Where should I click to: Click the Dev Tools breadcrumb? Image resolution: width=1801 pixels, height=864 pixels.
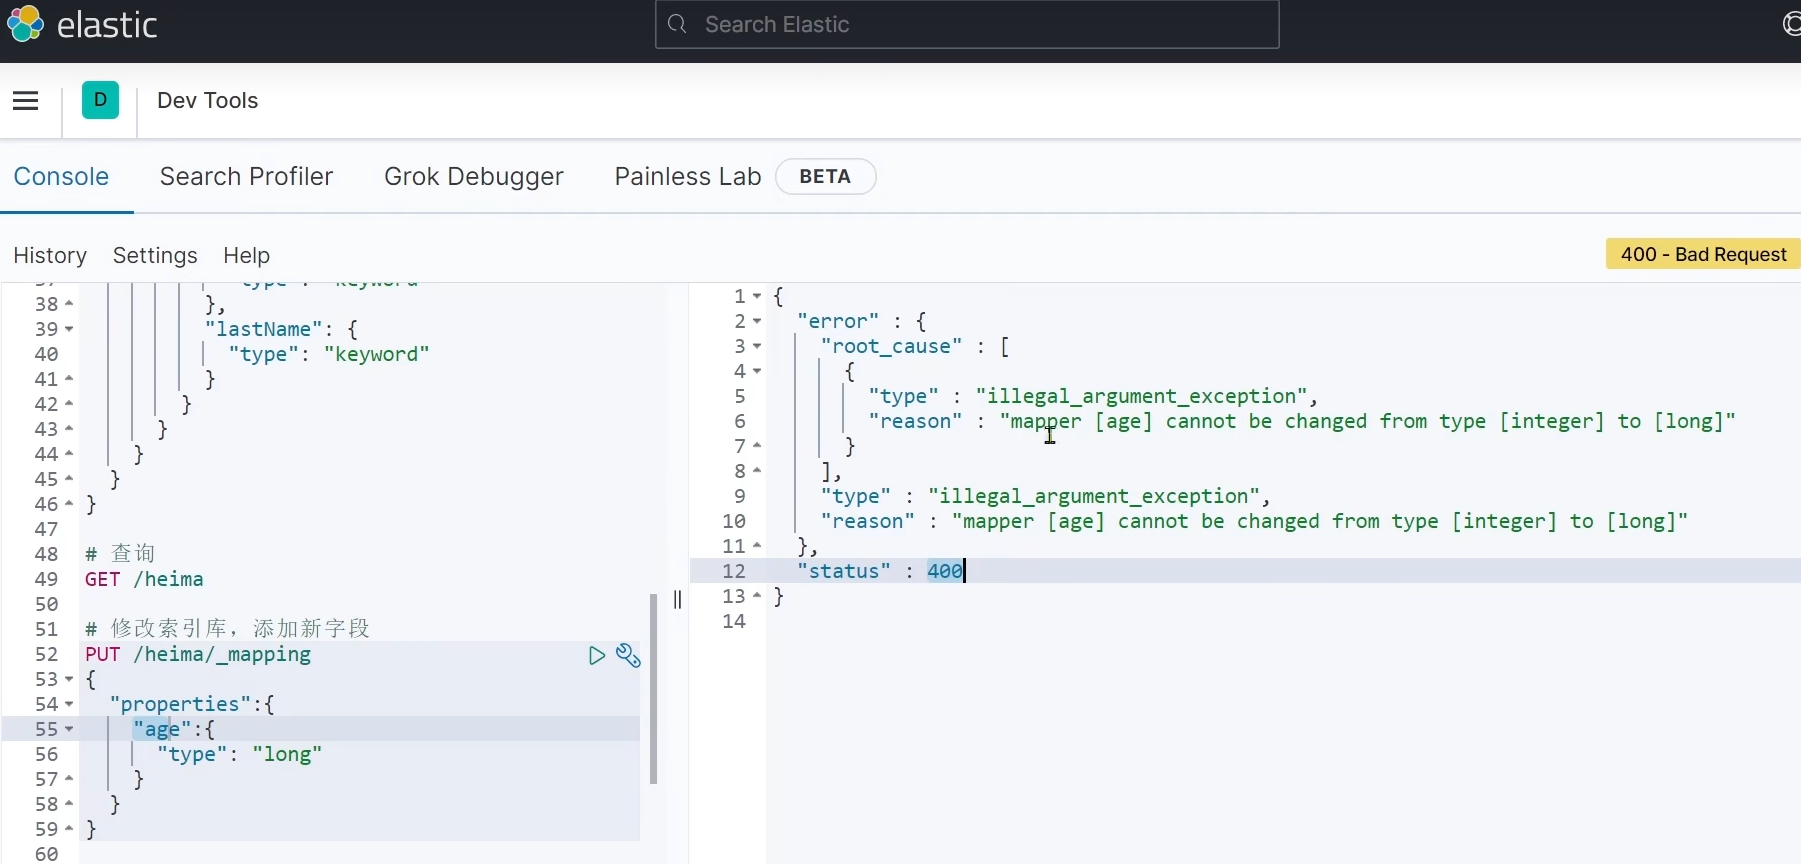(x=208, y=101)
